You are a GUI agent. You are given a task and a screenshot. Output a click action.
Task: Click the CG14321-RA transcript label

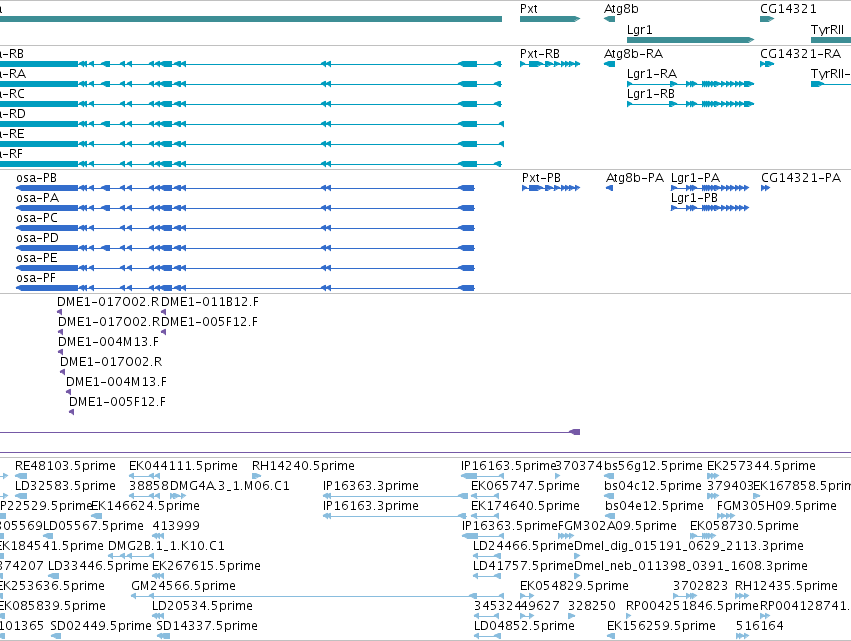click(801, 54)
